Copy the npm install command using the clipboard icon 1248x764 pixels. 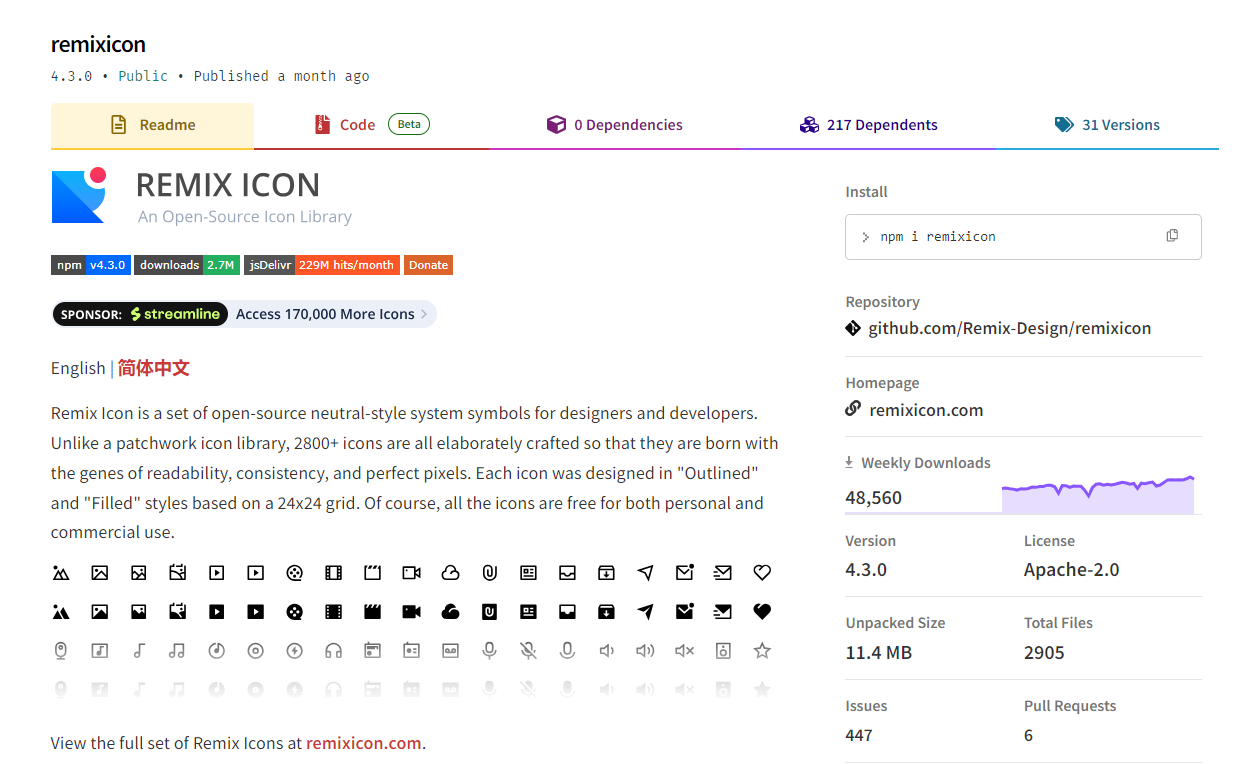[x=1172, y=234]
